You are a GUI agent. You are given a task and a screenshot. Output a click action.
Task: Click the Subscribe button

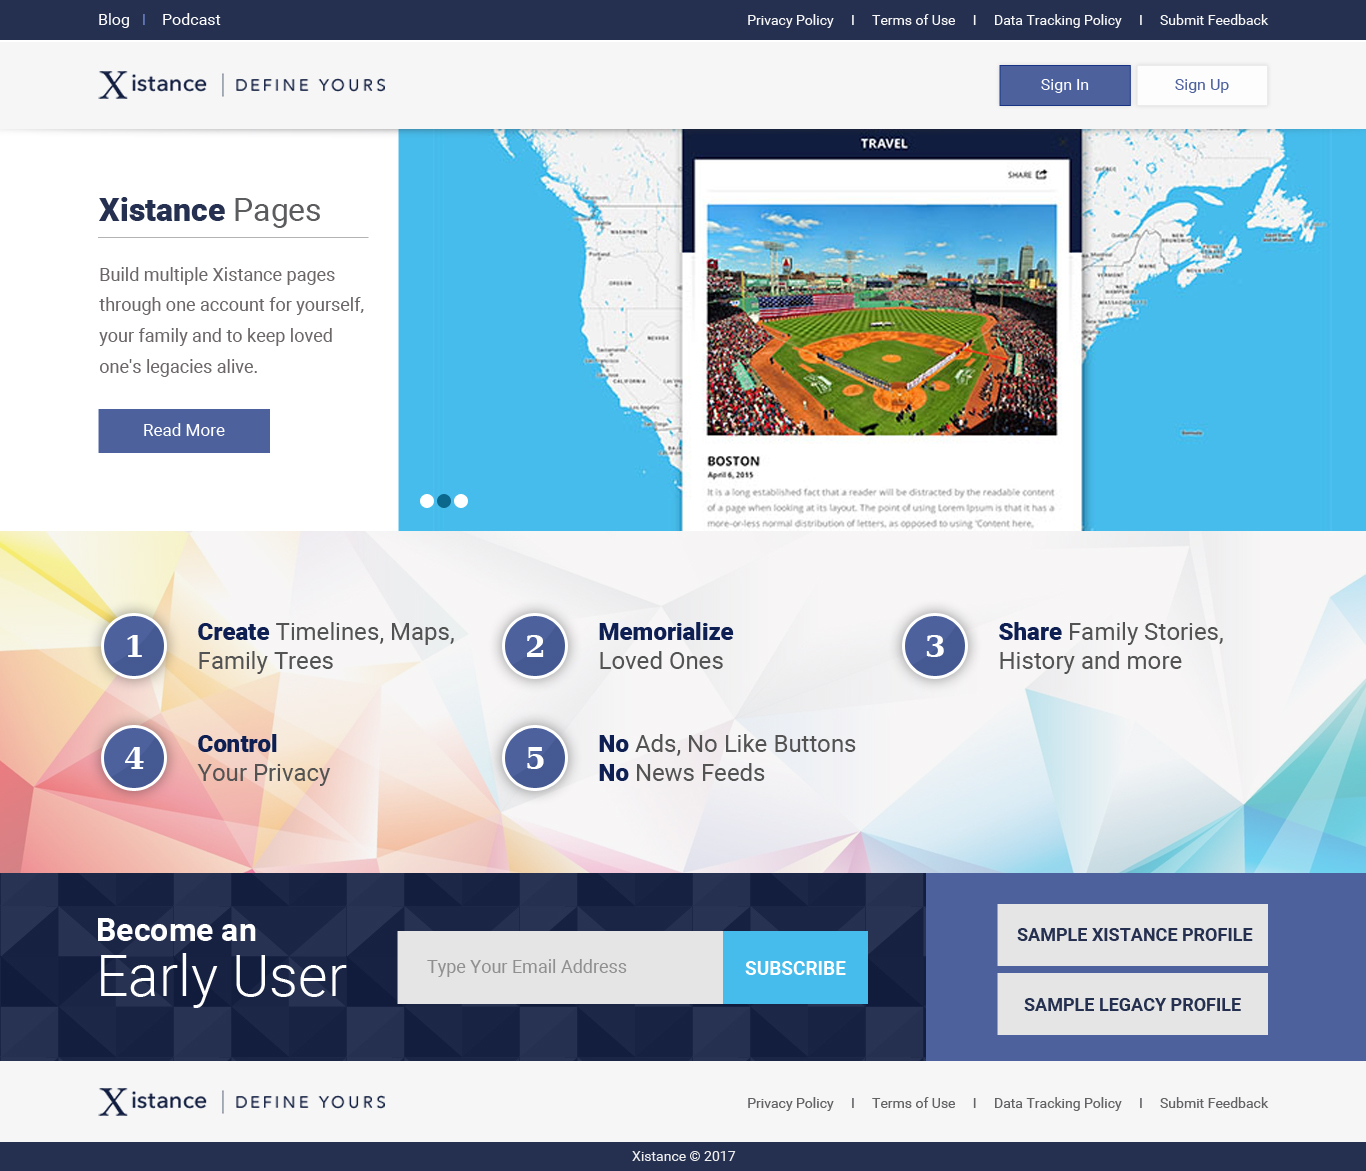coord(795,968)
